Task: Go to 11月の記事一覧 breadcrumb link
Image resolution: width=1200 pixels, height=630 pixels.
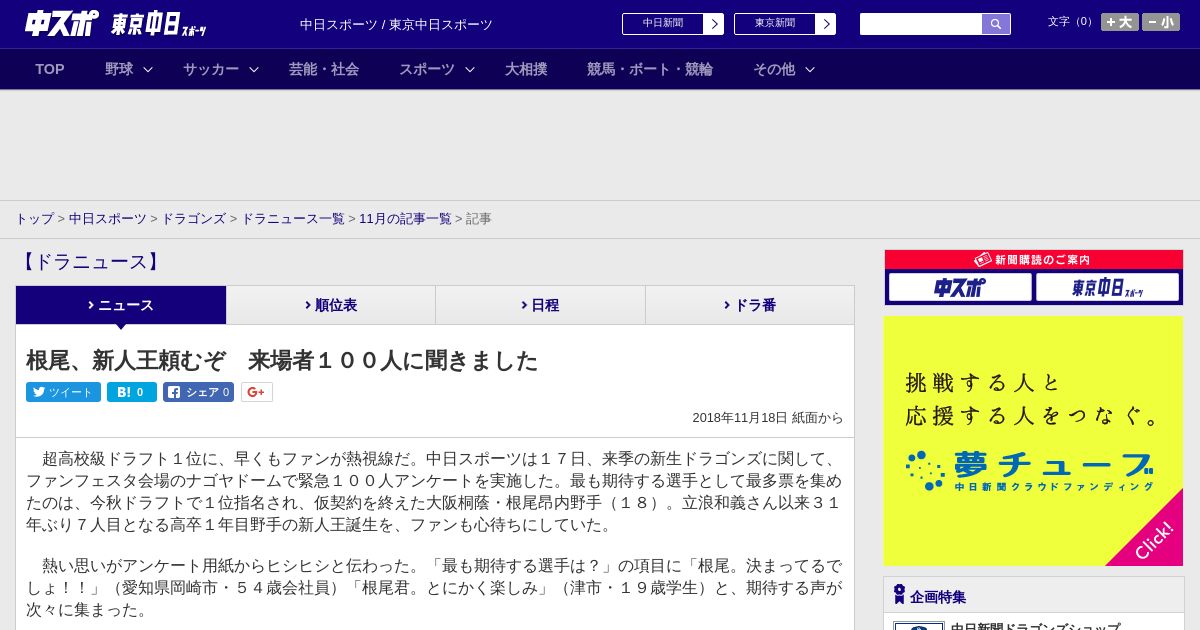Action: 405,218
